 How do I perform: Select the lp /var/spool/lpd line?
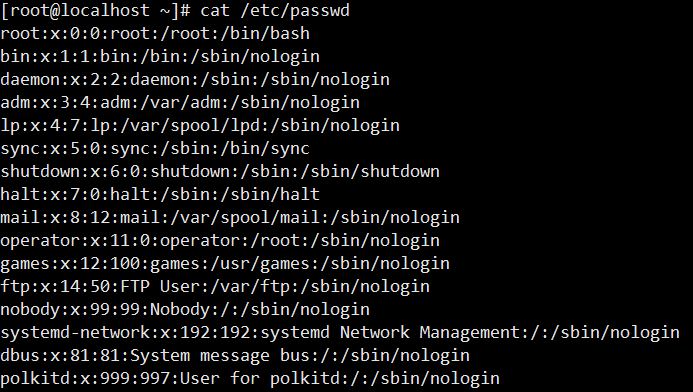click(200, 125)
